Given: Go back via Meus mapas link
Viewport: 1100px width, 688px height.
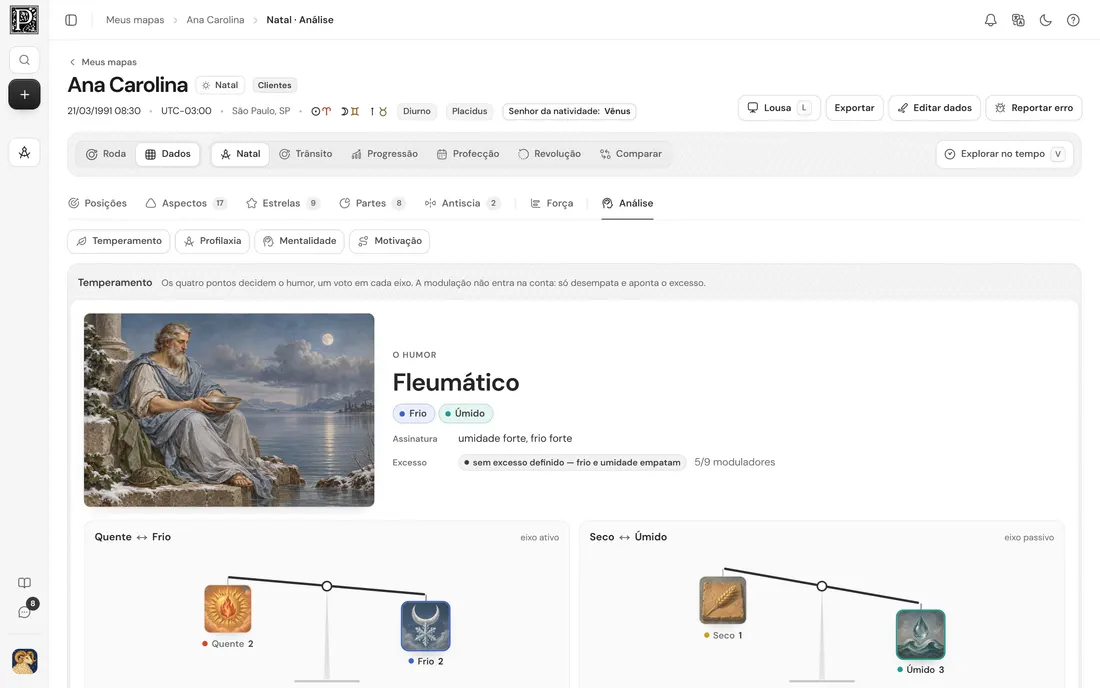Looking at the screenshot, I should 102,62.
